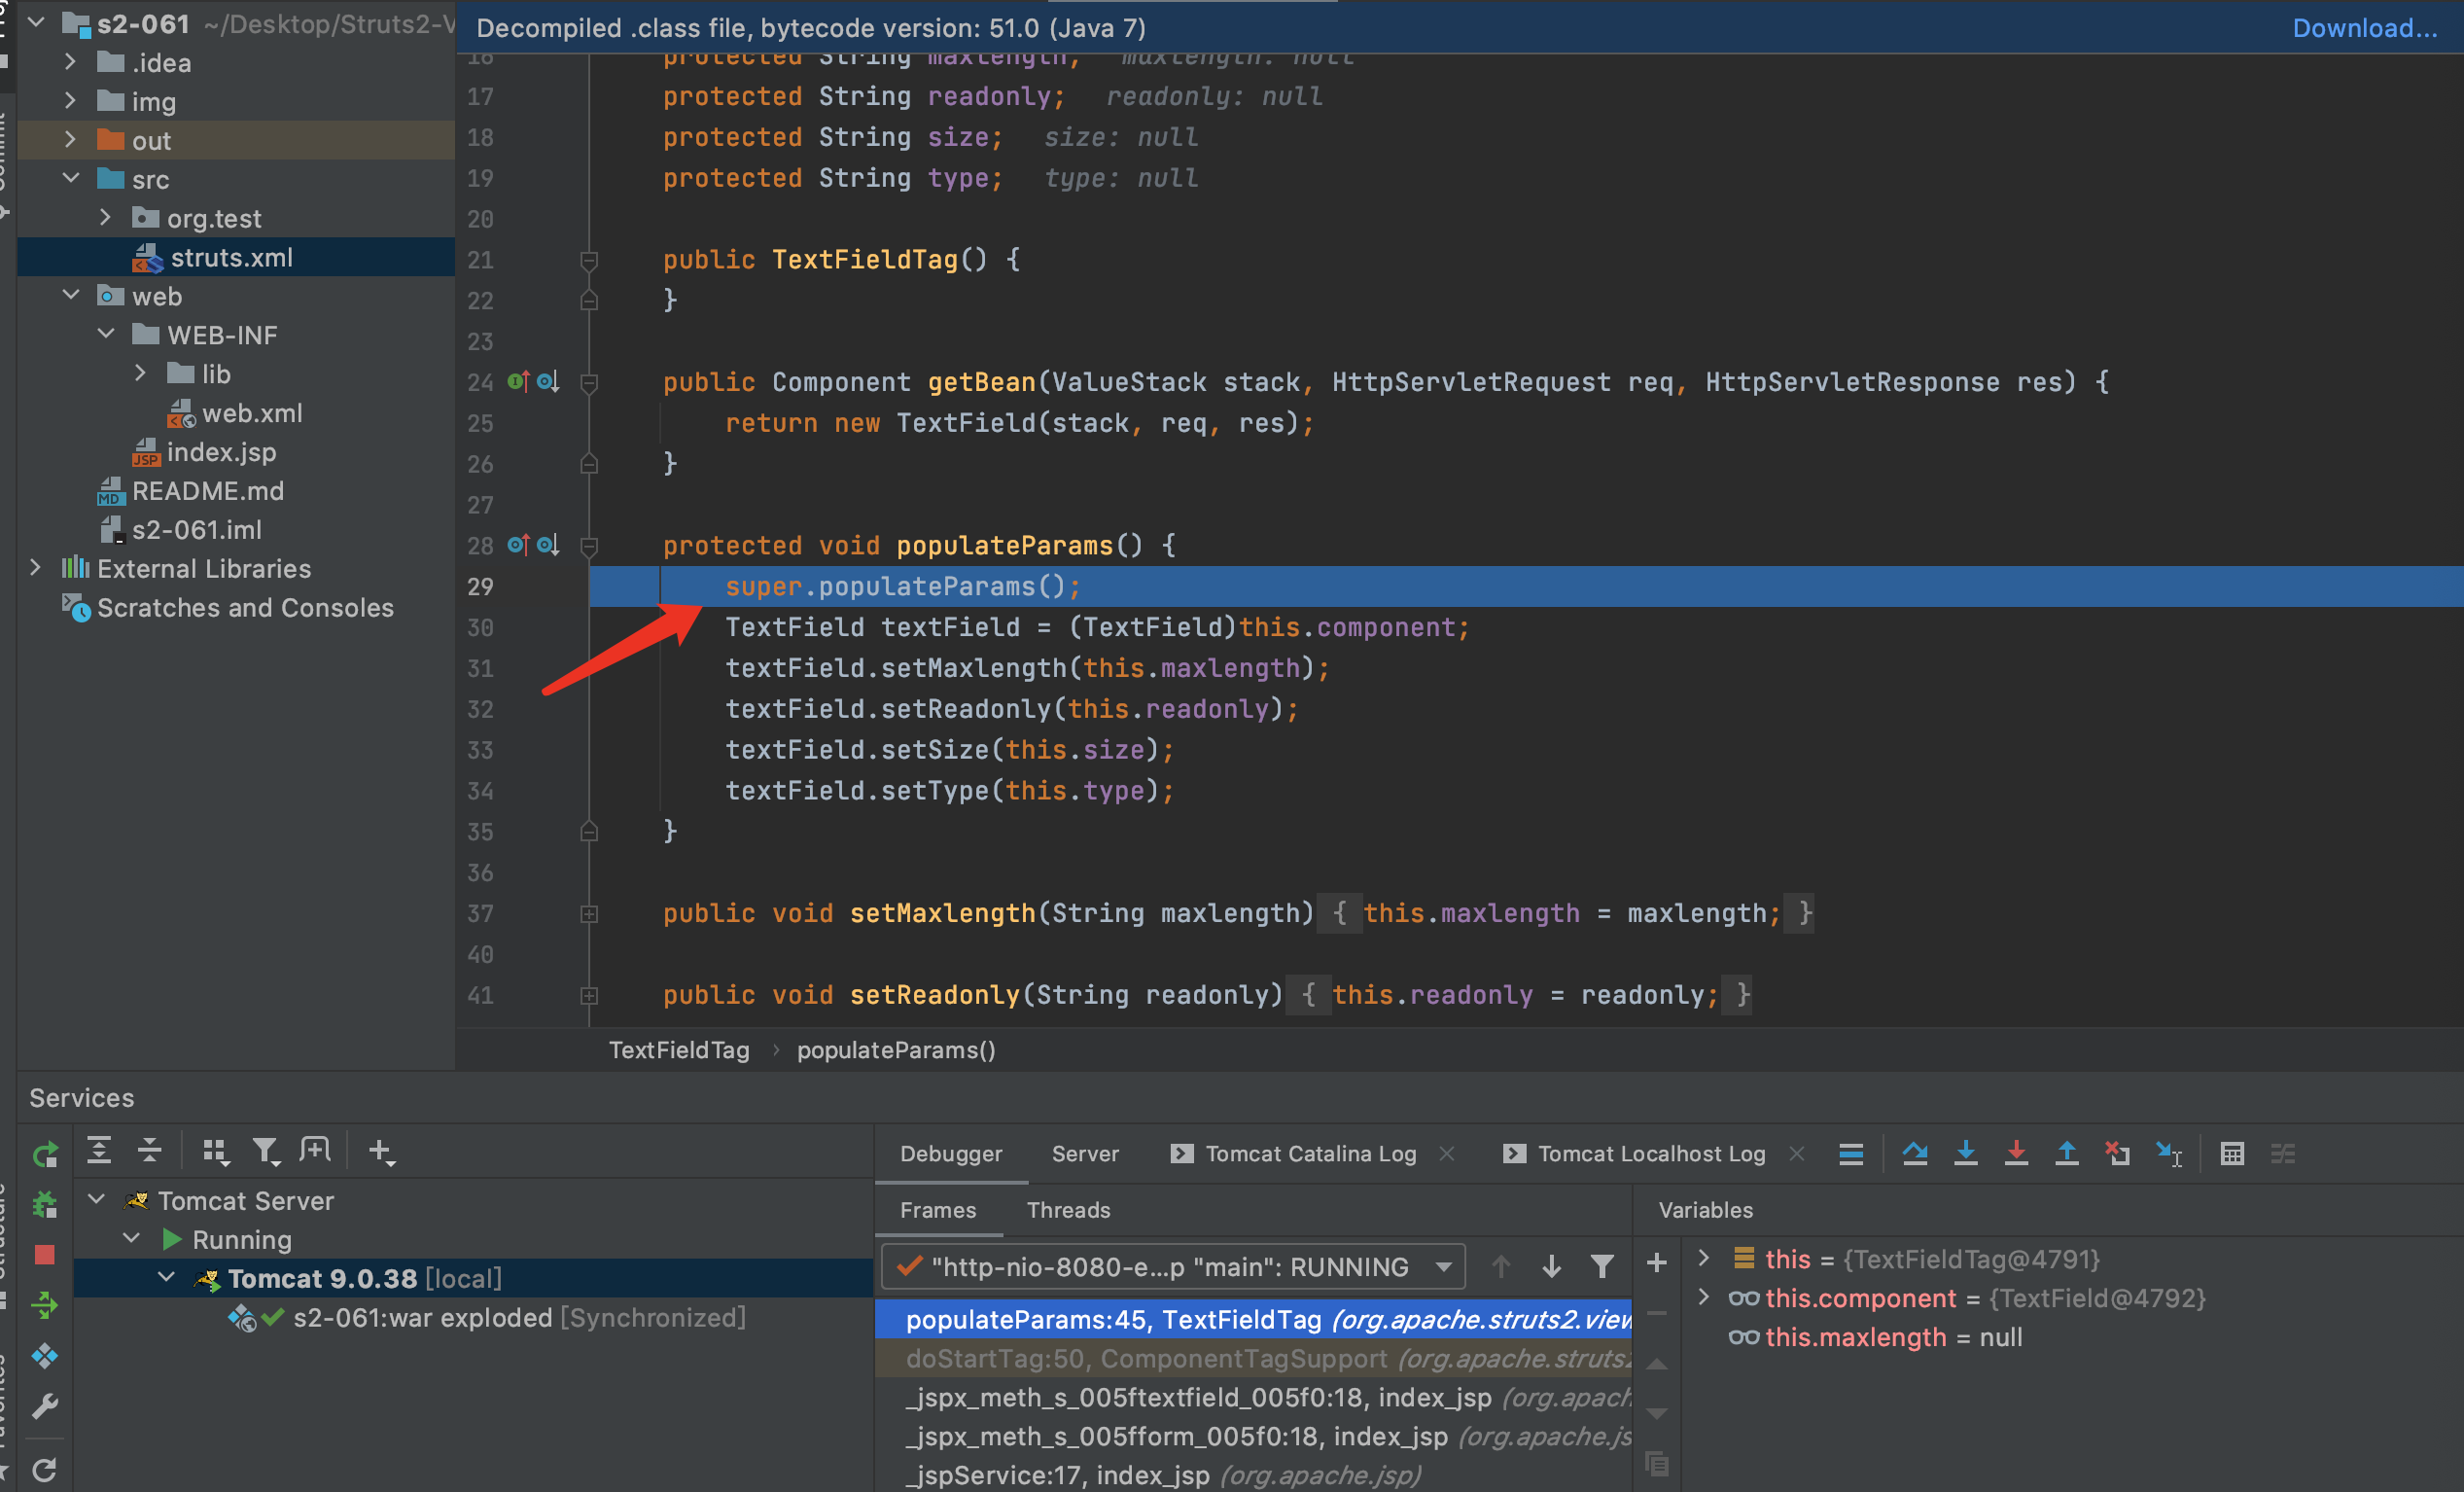Collapse the src folder

(x=71, y=178)
